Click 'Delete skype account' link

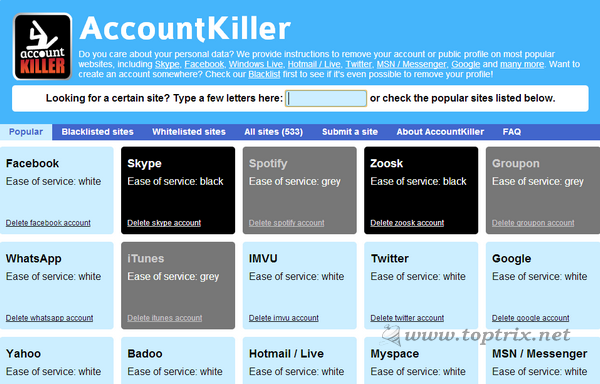(164, 223)
